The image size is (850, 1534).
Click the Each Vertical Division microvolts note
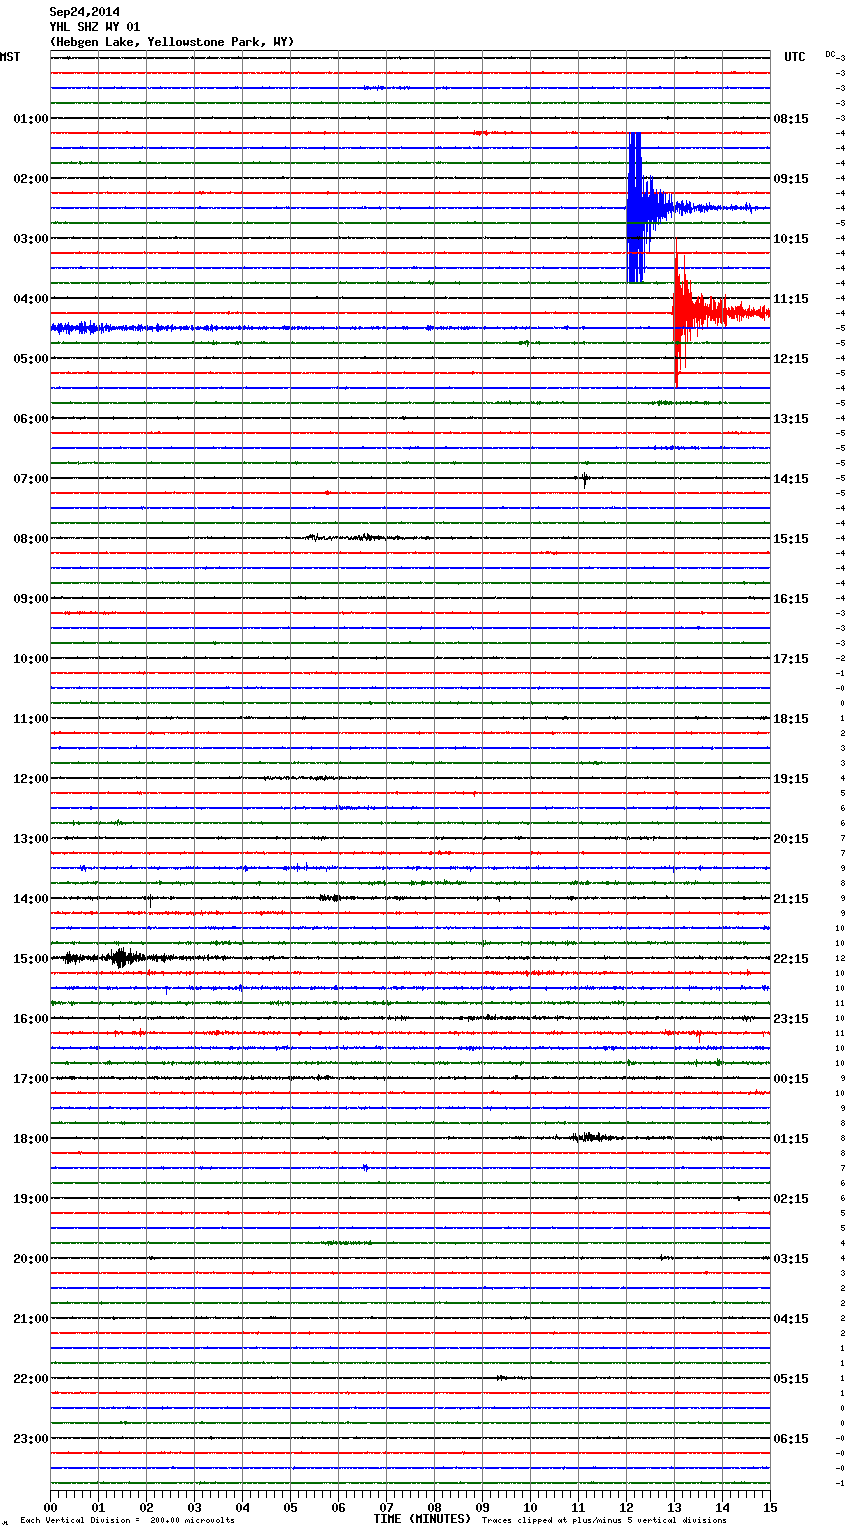click(127, 1521)
